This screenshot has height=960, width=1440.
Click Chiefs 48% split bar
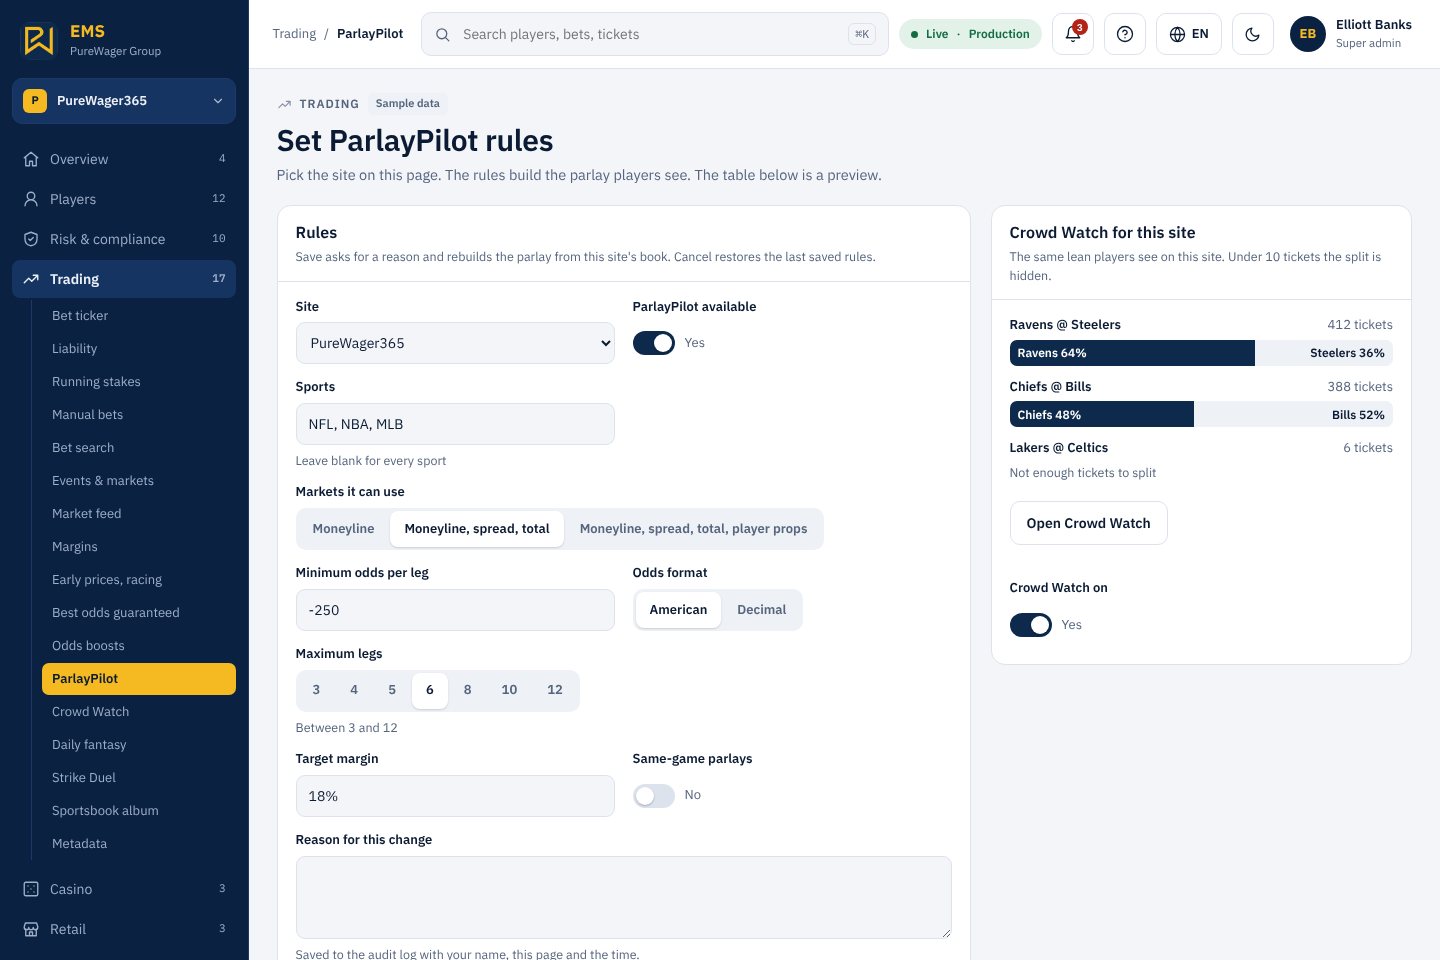coord(1102,415)
